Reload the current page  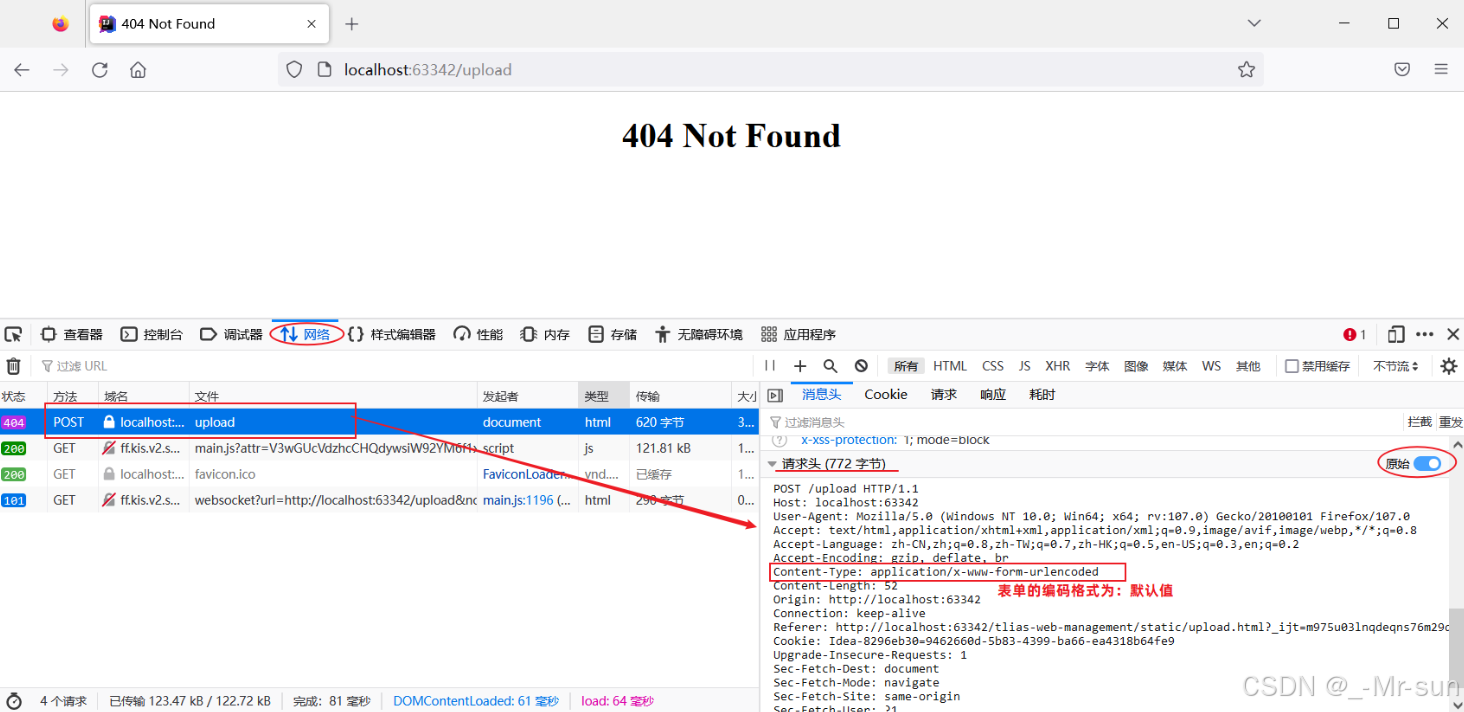pyautogui.click(x=100, y=70)
